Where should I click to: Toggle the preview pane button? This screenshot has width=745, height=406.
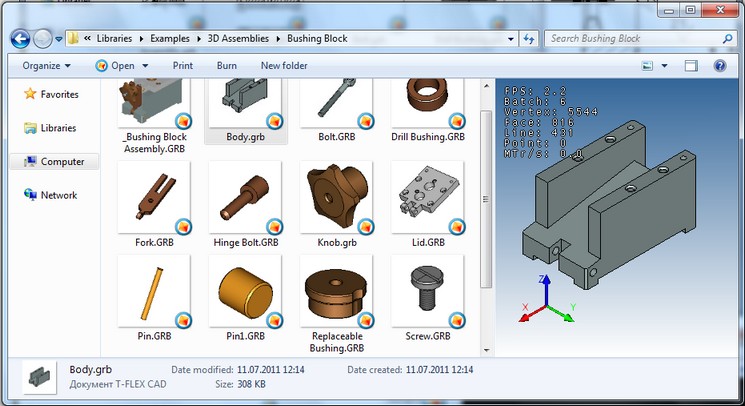(x=690, y=66)
